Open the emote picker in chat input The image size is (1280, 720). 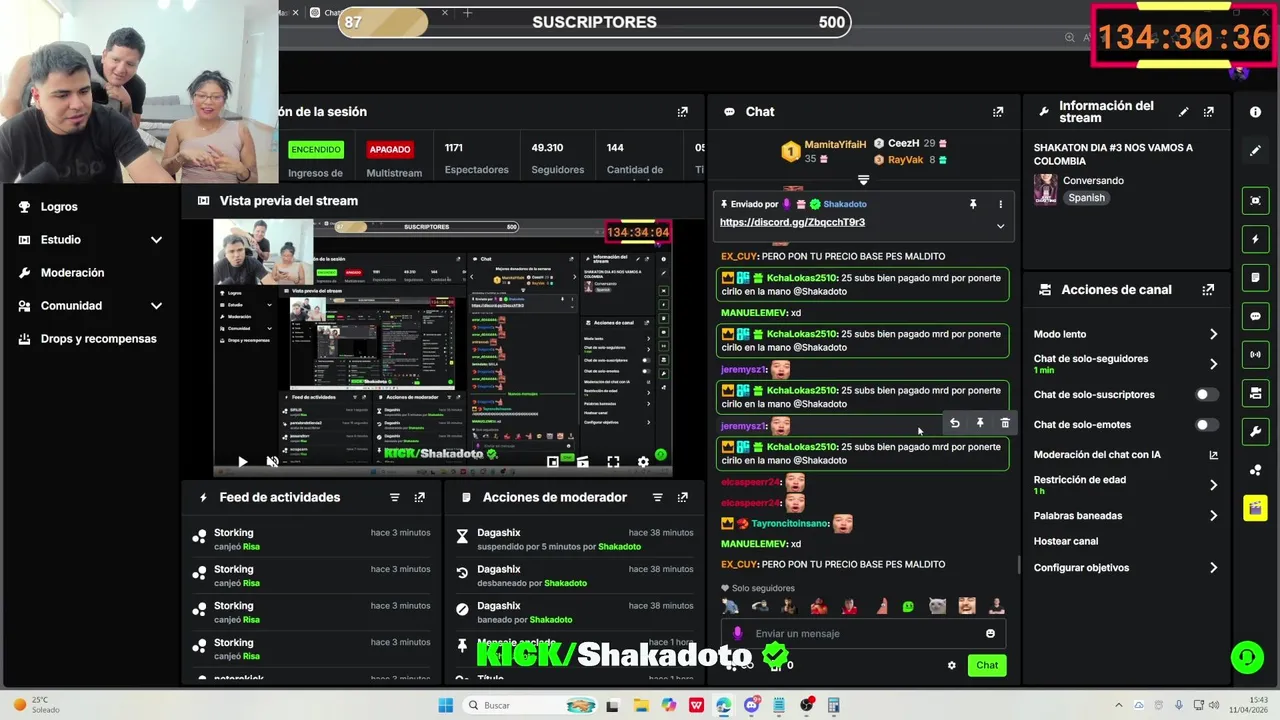pyautogui.click(x=990, y=633)
